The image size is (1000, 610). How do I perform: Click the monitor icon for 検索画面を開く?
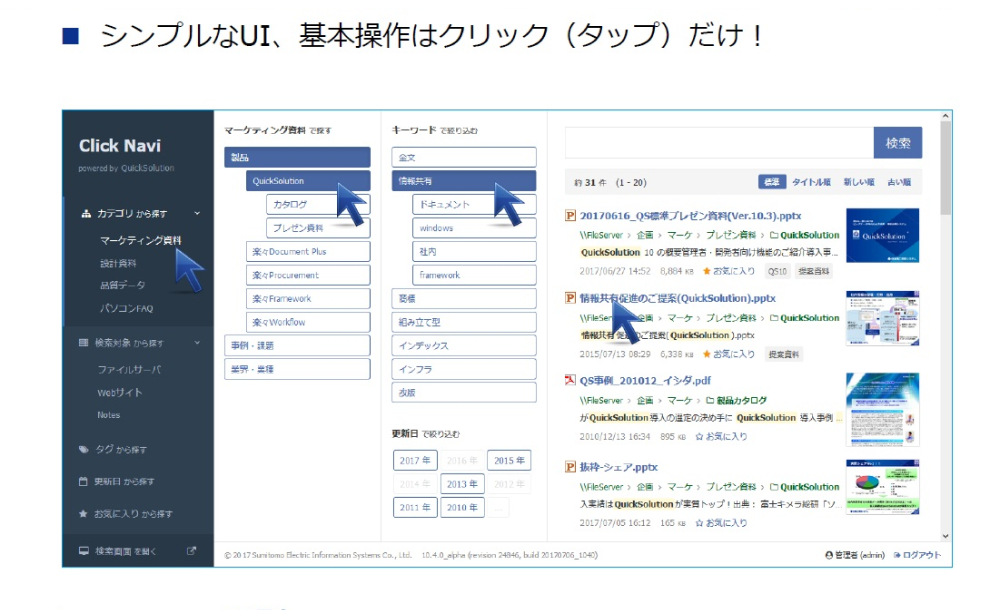84,551
